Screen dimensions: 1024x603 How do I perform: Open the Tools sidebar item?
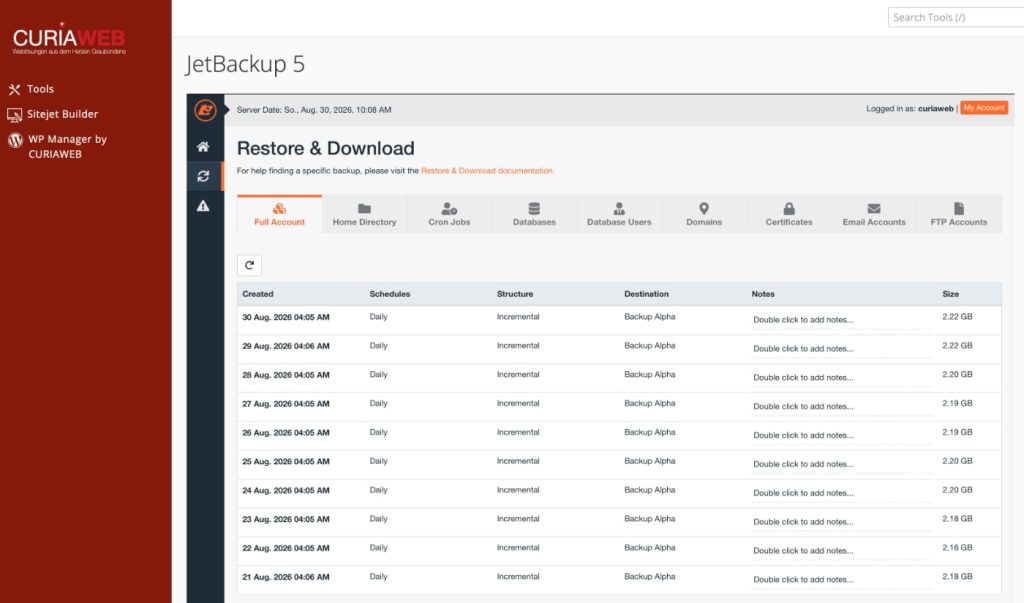[x=40, y=89]
